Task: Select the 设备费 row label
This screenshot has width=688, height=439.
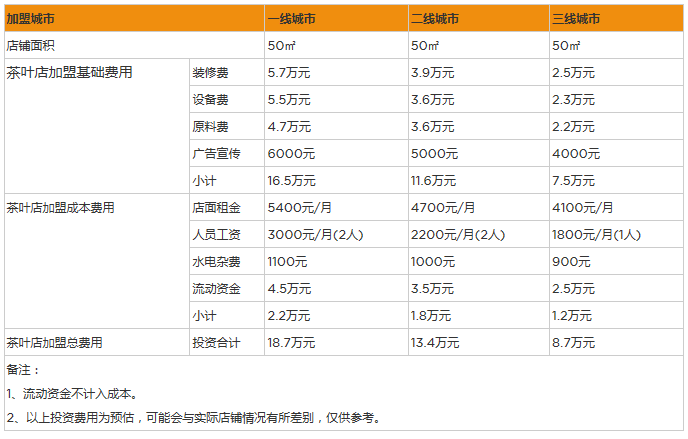Action: pos(210,100)
